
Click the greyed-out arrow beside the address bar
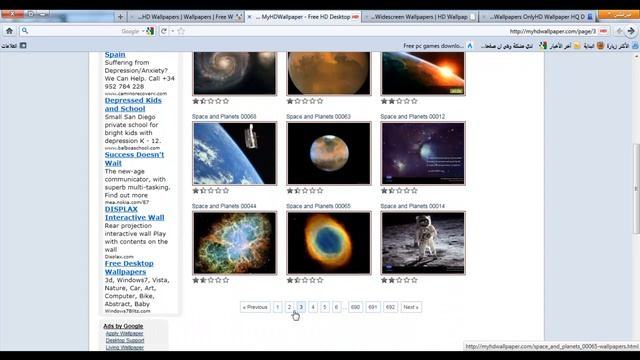619,31
